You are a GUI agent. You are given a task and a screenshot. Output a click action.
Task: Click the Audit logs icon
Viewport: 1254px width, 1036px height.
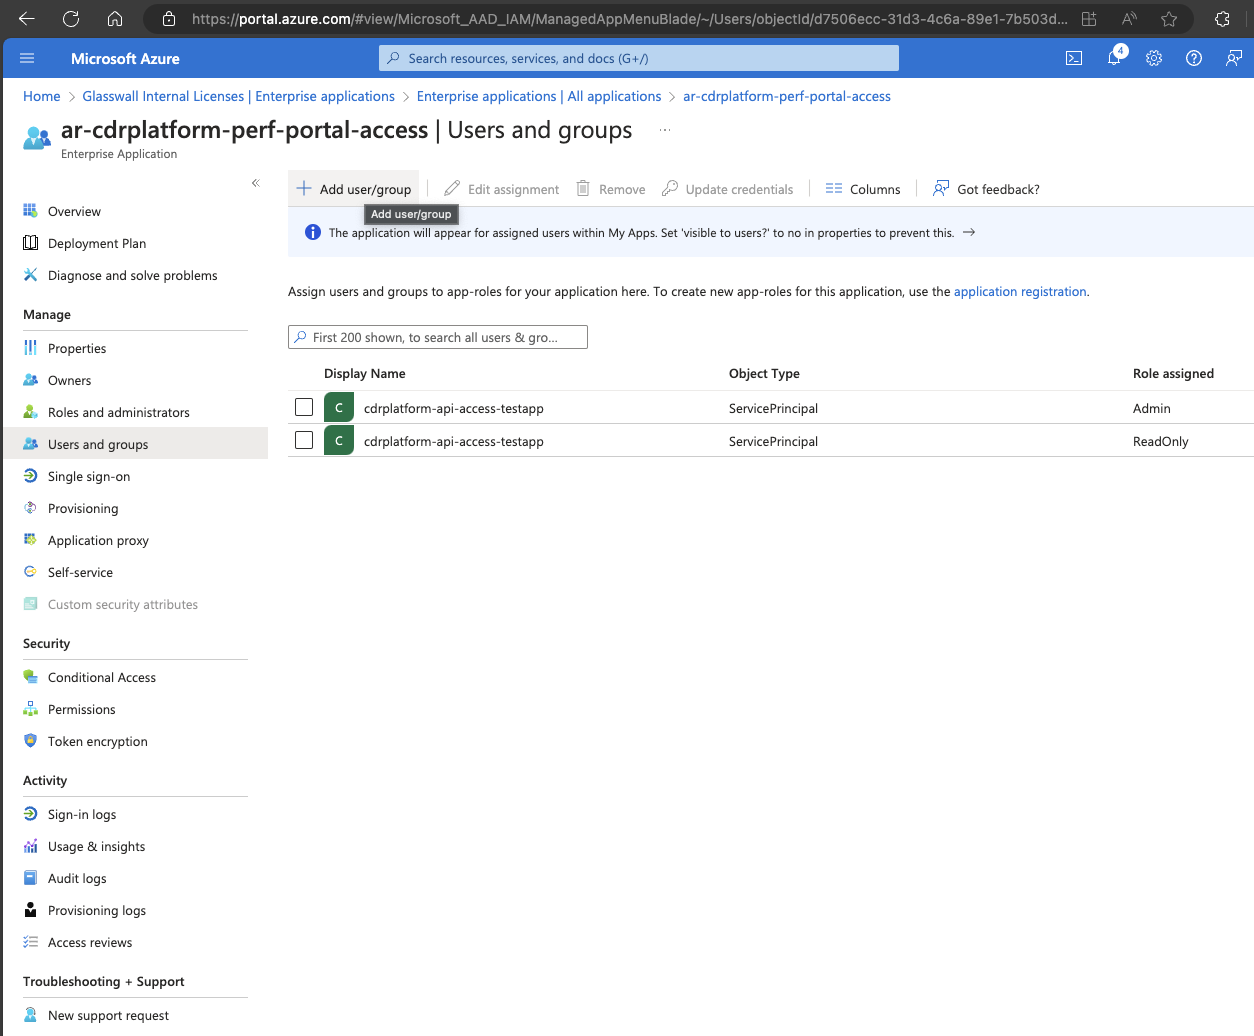click(x=30, y=878)
